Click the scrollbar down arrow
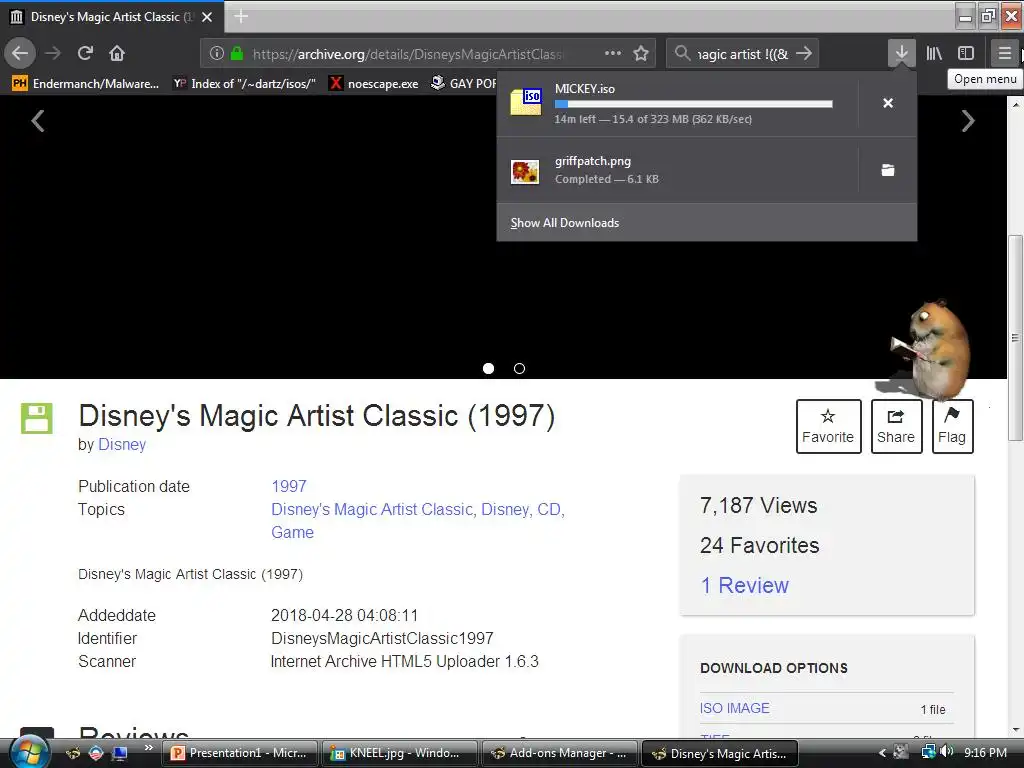The height and width of the screenshot is (768, 1024). (x=1015, y=730)
